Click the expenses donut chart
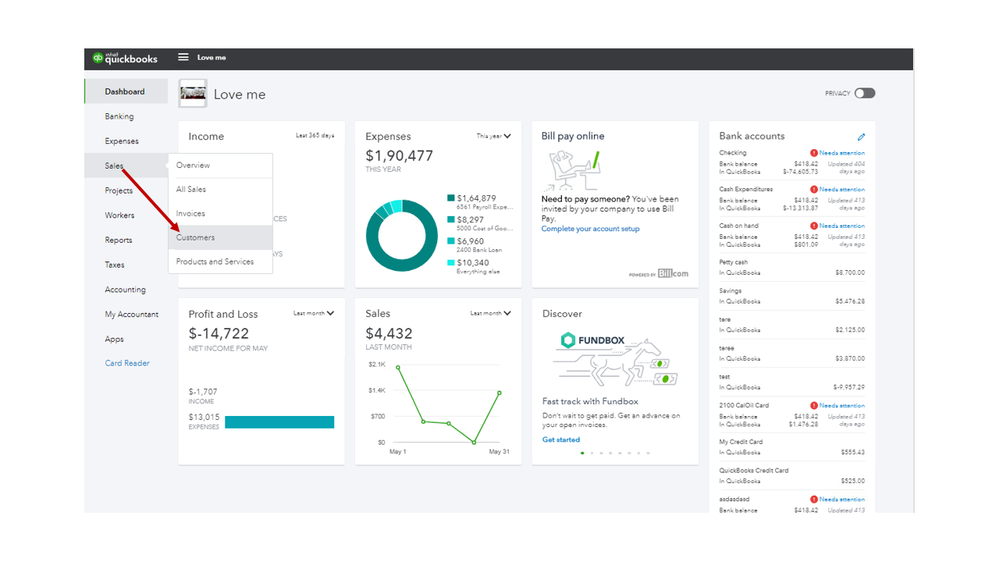The width and height of the screenshot is (999, 562). 401,235
